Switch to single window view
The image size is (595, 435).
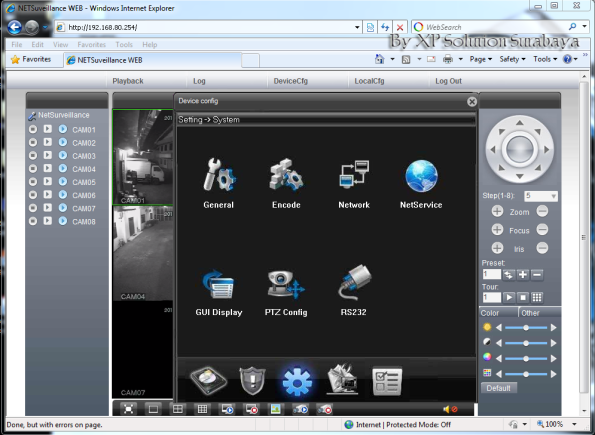pyautogui.click(x=153, y=409)
